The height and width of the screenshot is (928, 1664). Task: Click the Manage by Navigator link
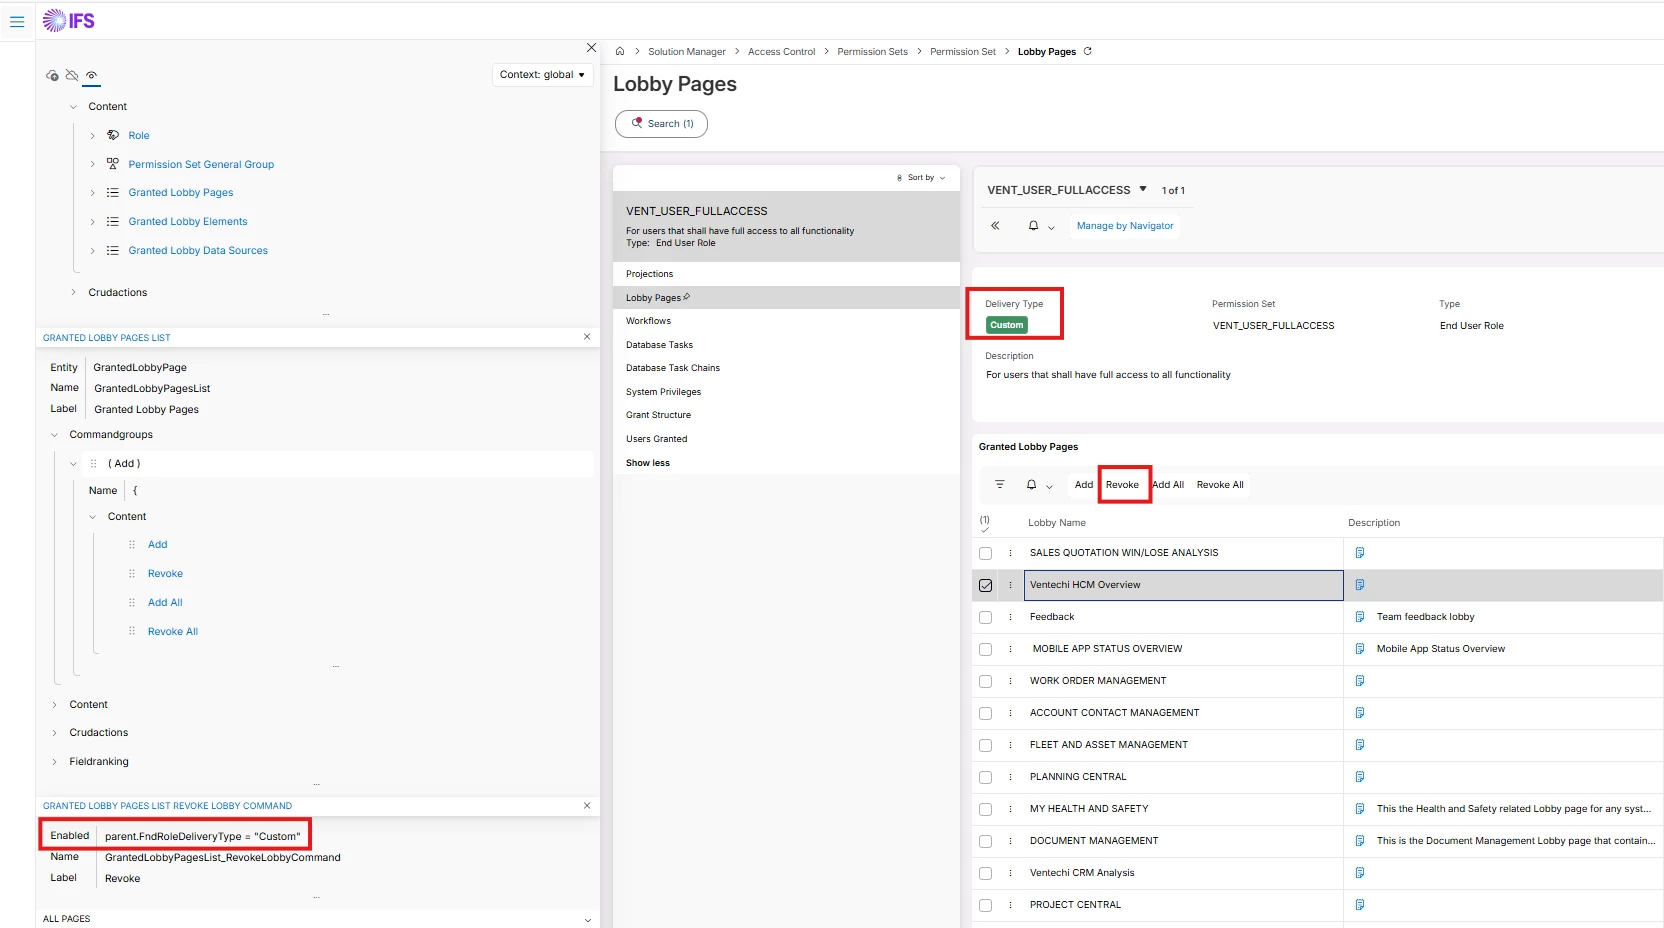[1125, 226]
